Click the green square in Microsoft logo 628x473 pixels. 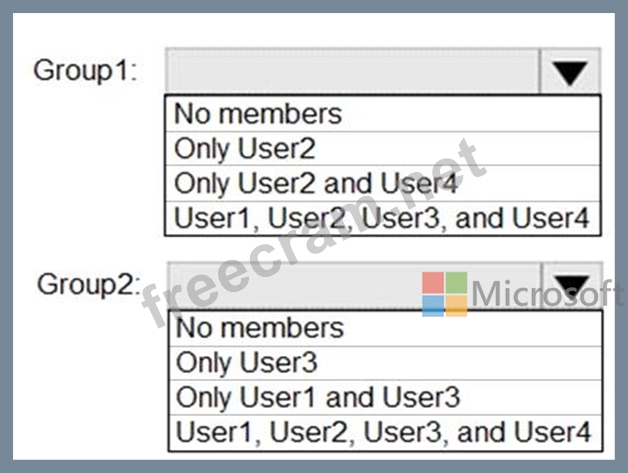pos(456,282)
